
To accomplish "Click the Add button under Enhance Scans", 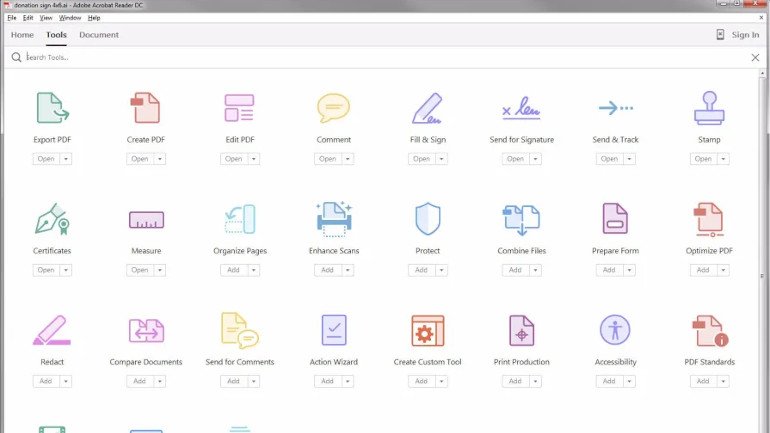I will click(327, 270).
